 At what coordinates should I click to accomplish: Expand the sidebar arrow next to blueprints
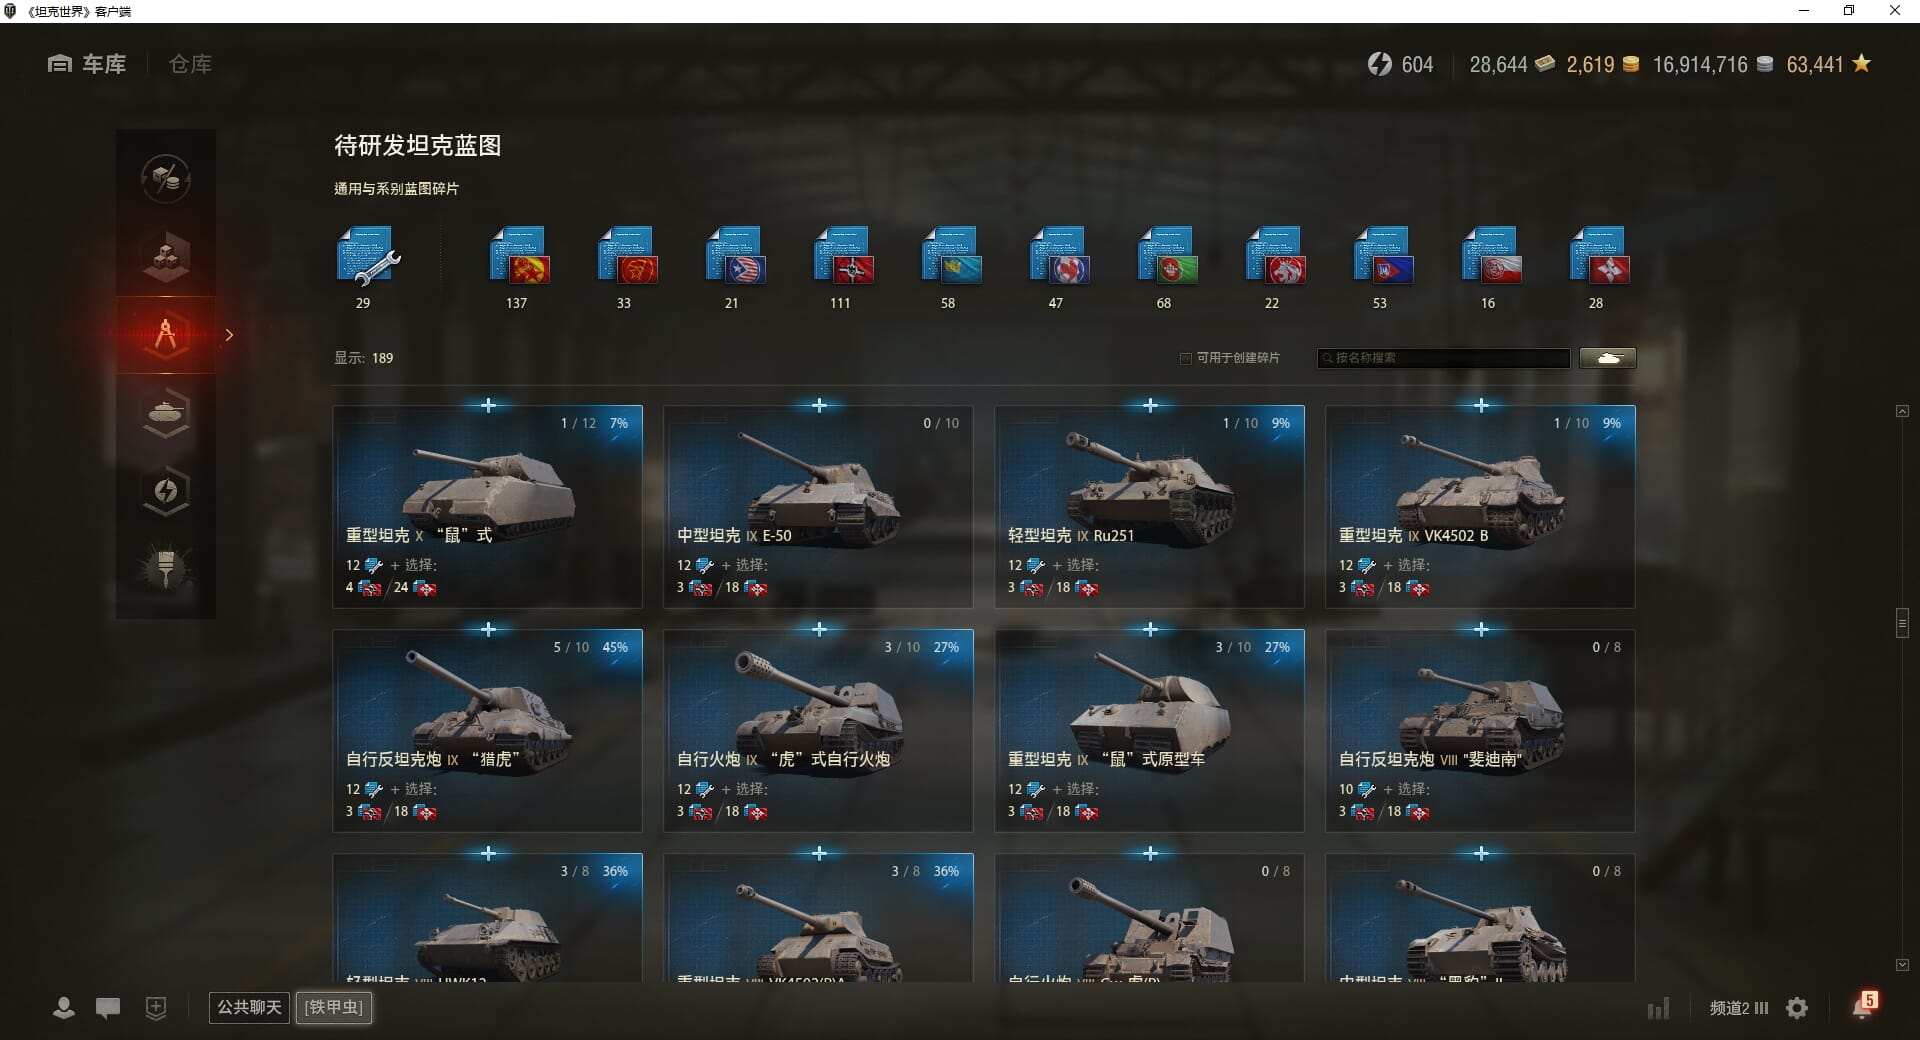(229, 335)
